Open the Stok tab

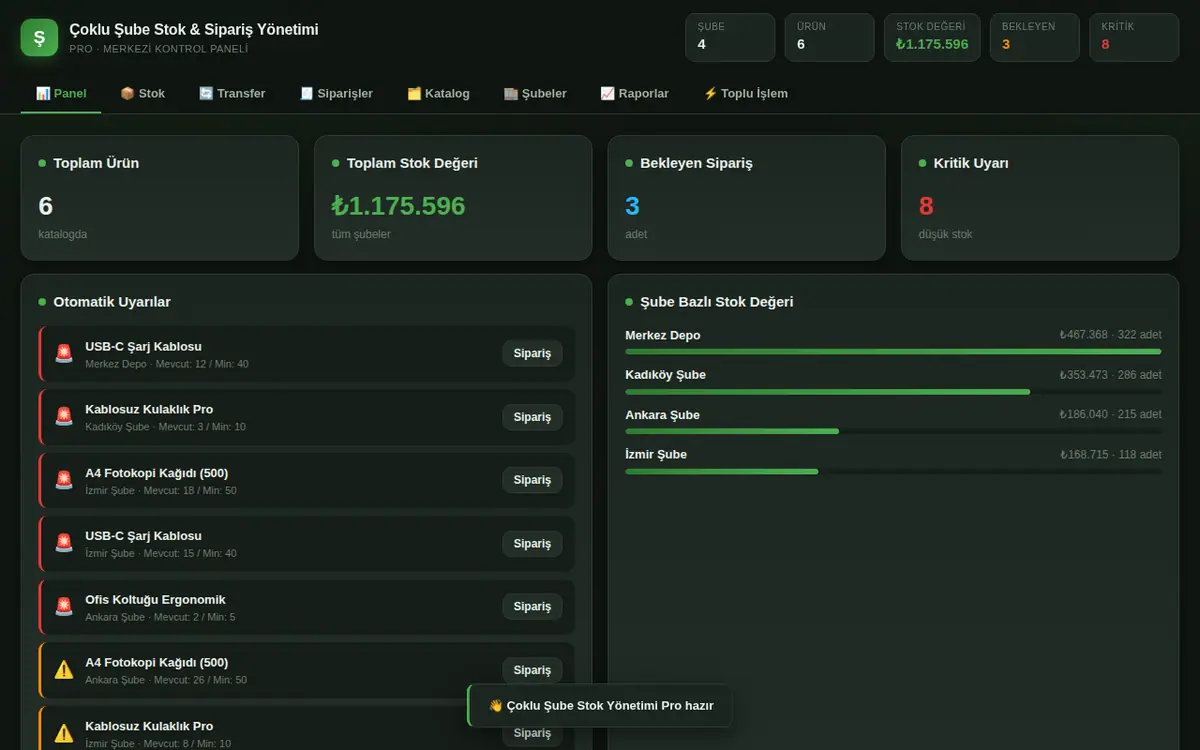pyautogui.click(x=142, y=93)
